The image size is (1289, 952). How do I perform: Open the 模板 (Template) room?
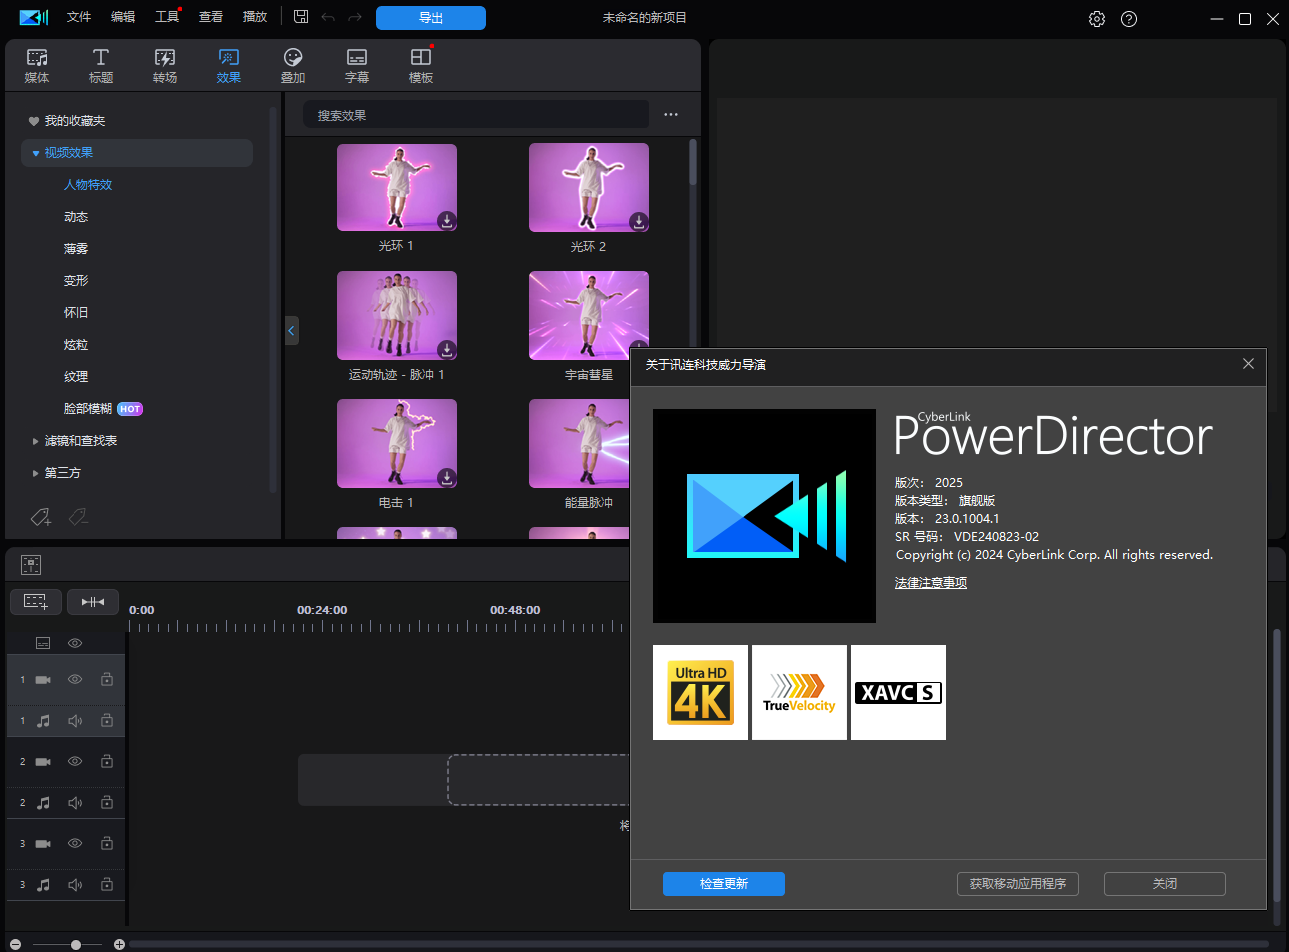[421, 65]
